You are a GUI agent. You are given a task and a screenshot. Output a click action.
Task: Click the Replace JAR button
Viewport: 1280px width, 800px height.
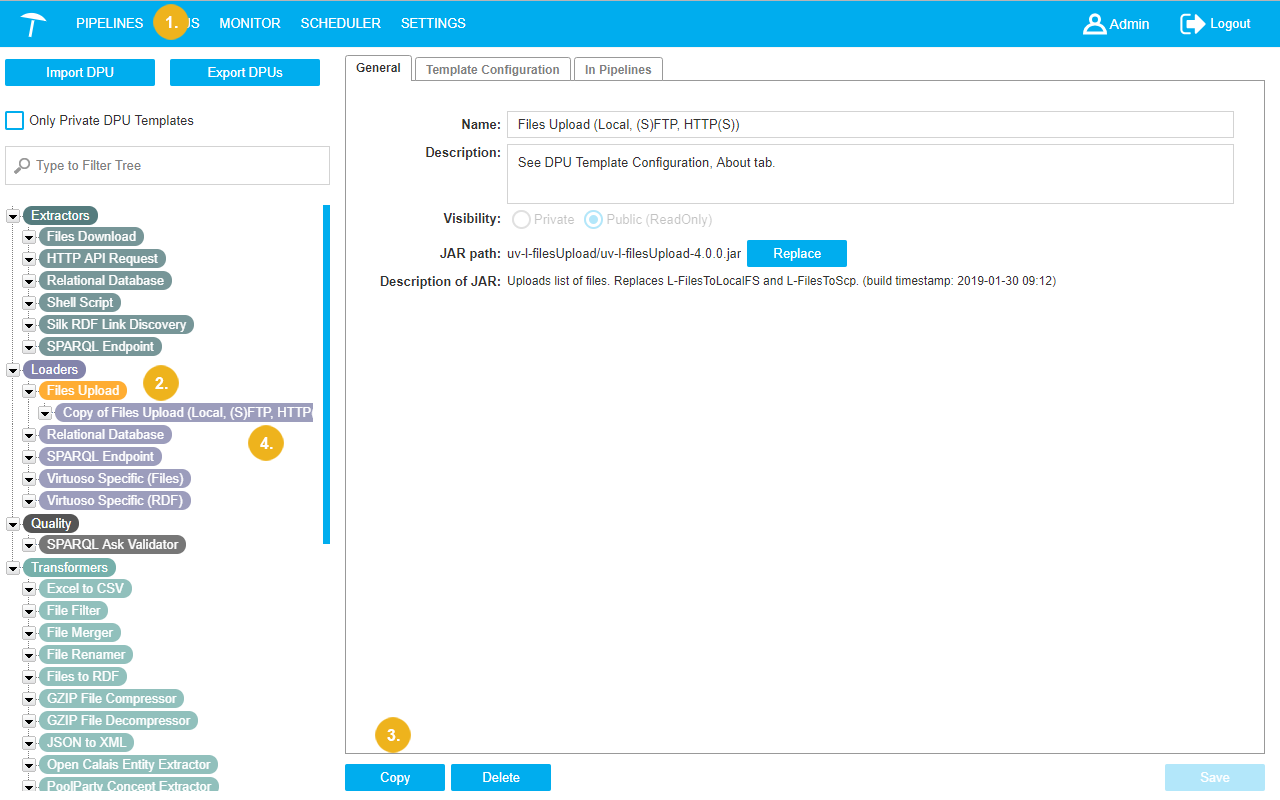[x=796, y=253]
